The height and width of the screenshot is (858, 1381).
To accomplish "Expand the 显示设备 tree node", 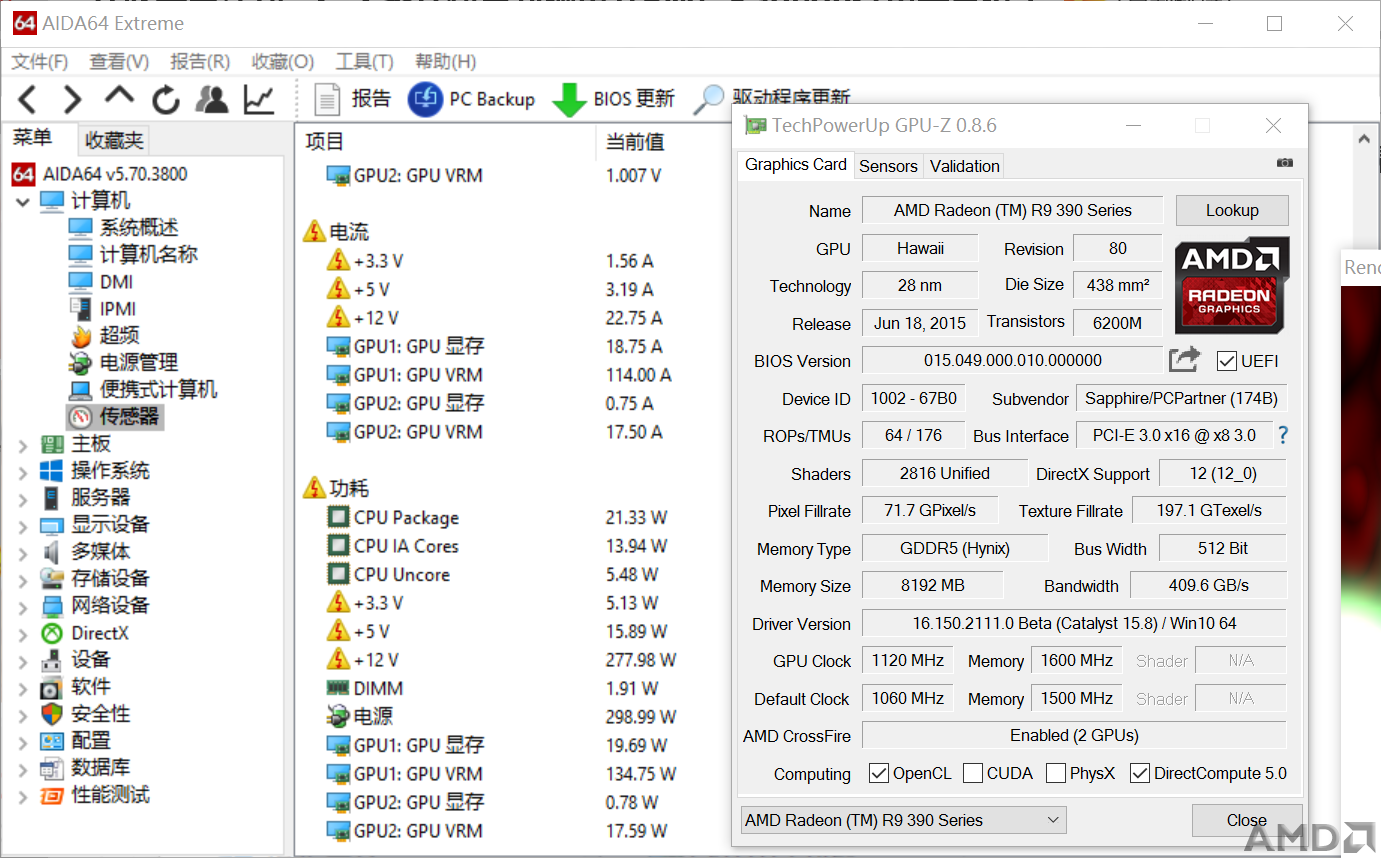I will (x=23, y=525).
